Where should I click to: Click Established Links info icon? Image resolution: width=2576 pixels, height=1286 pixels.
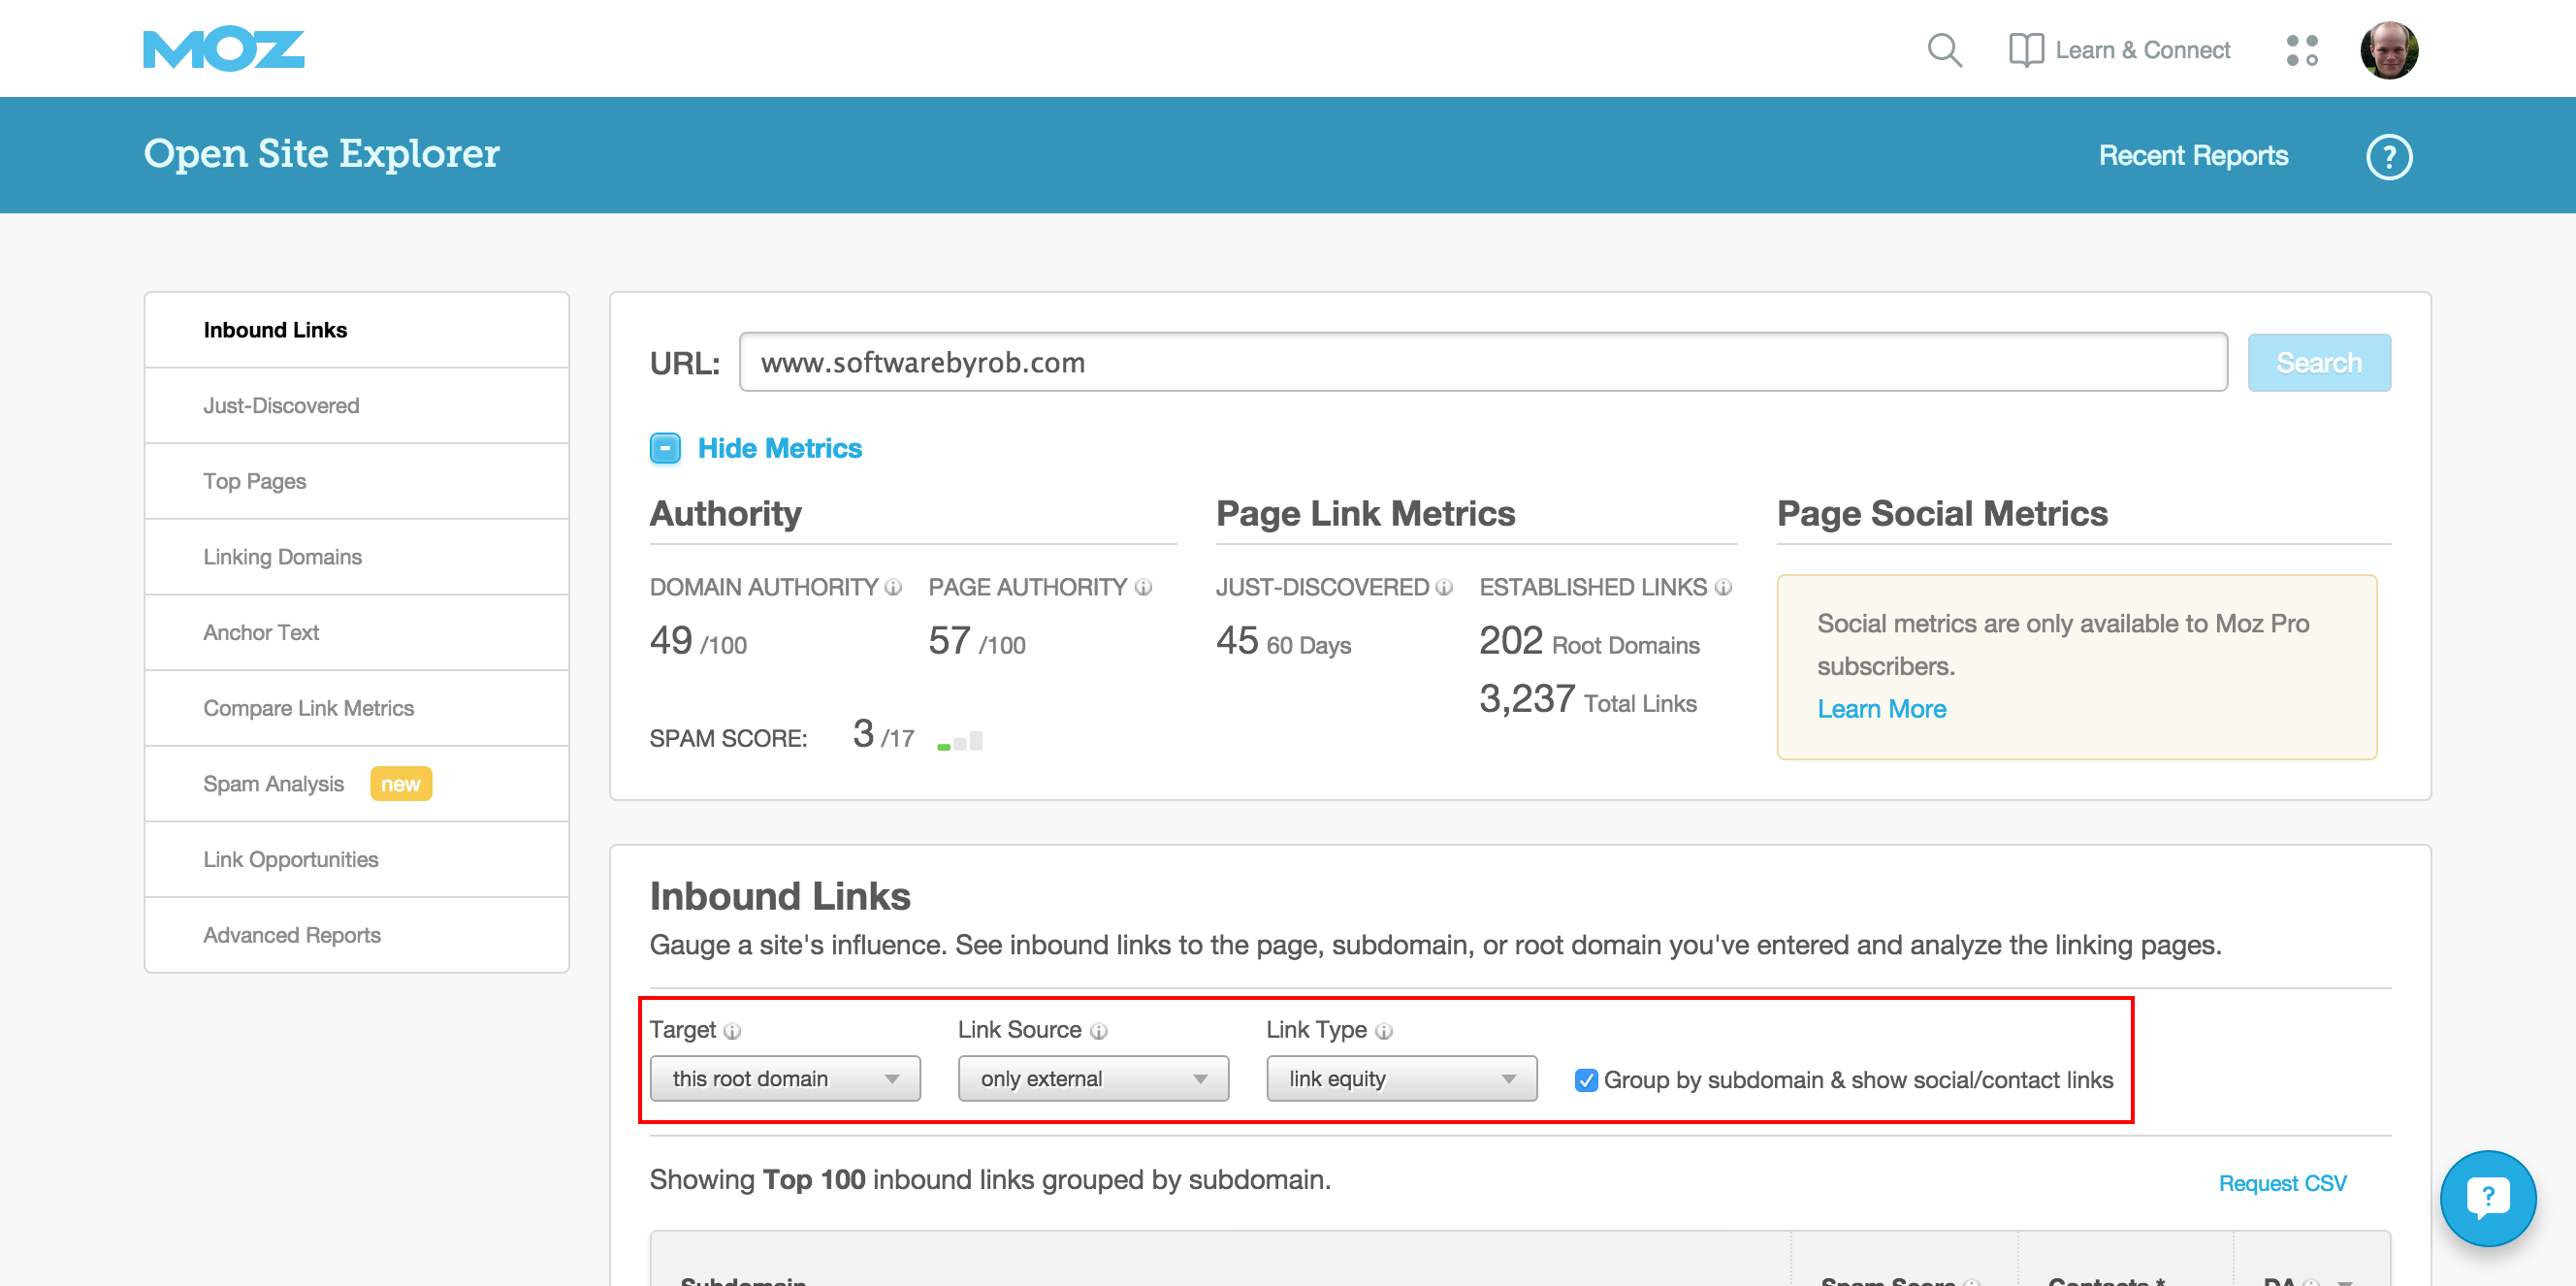pyautogui.click(x=1722, y=588)
